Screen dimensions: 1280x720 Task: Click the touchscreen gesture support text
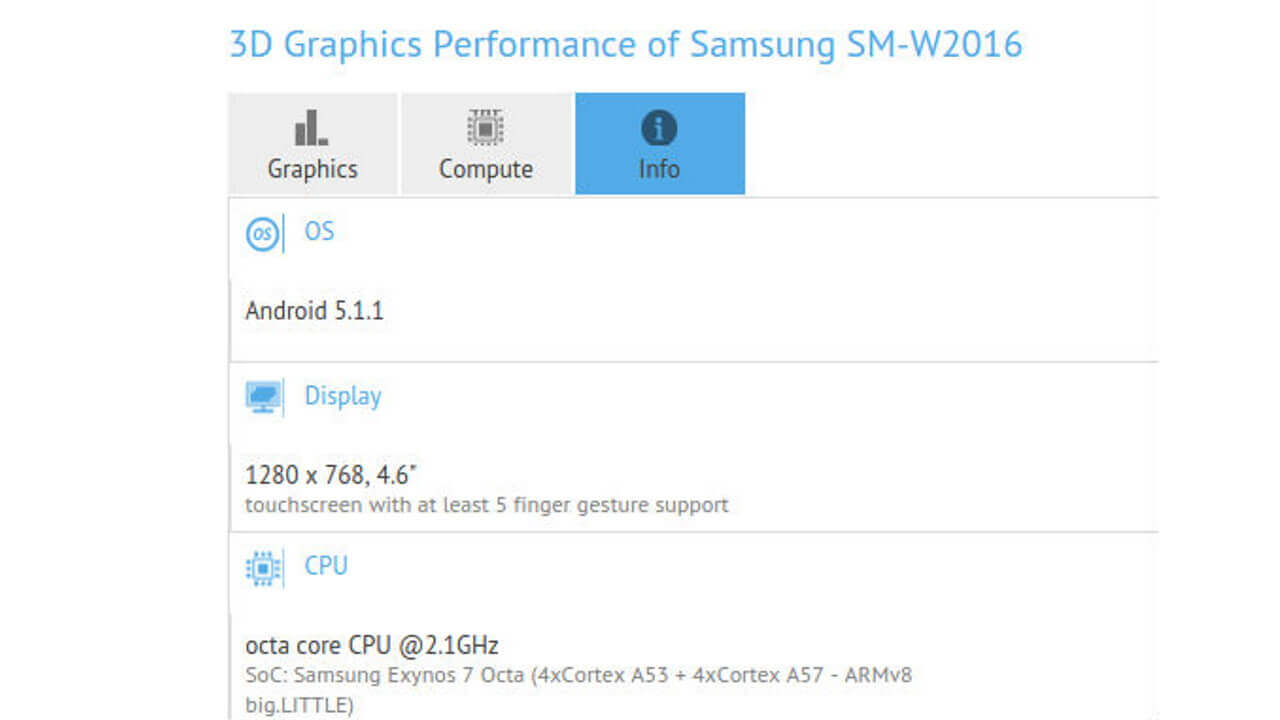coord(486,505)
